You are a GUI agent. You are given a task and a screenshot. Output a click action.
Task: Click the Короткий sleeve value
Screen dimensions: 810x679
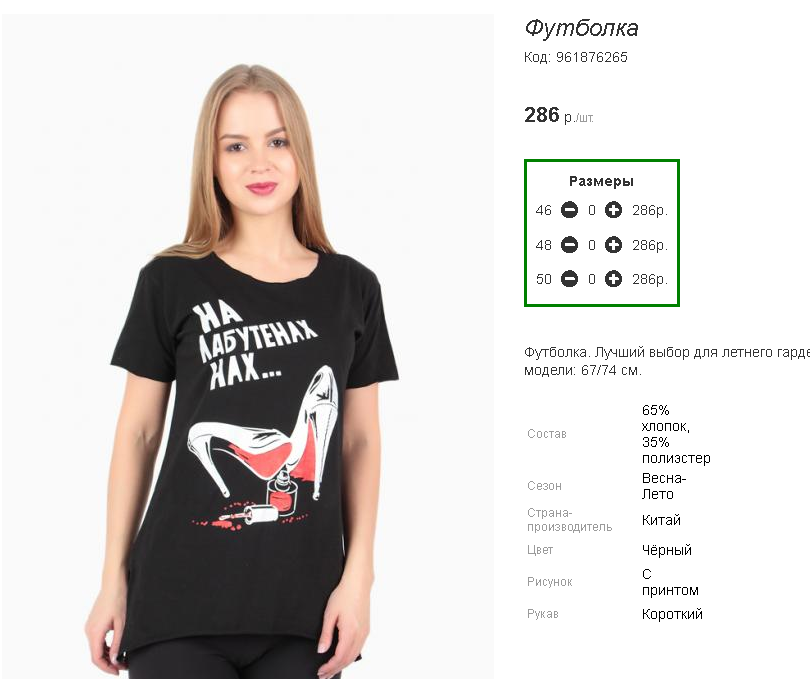(x=672, y=614)
